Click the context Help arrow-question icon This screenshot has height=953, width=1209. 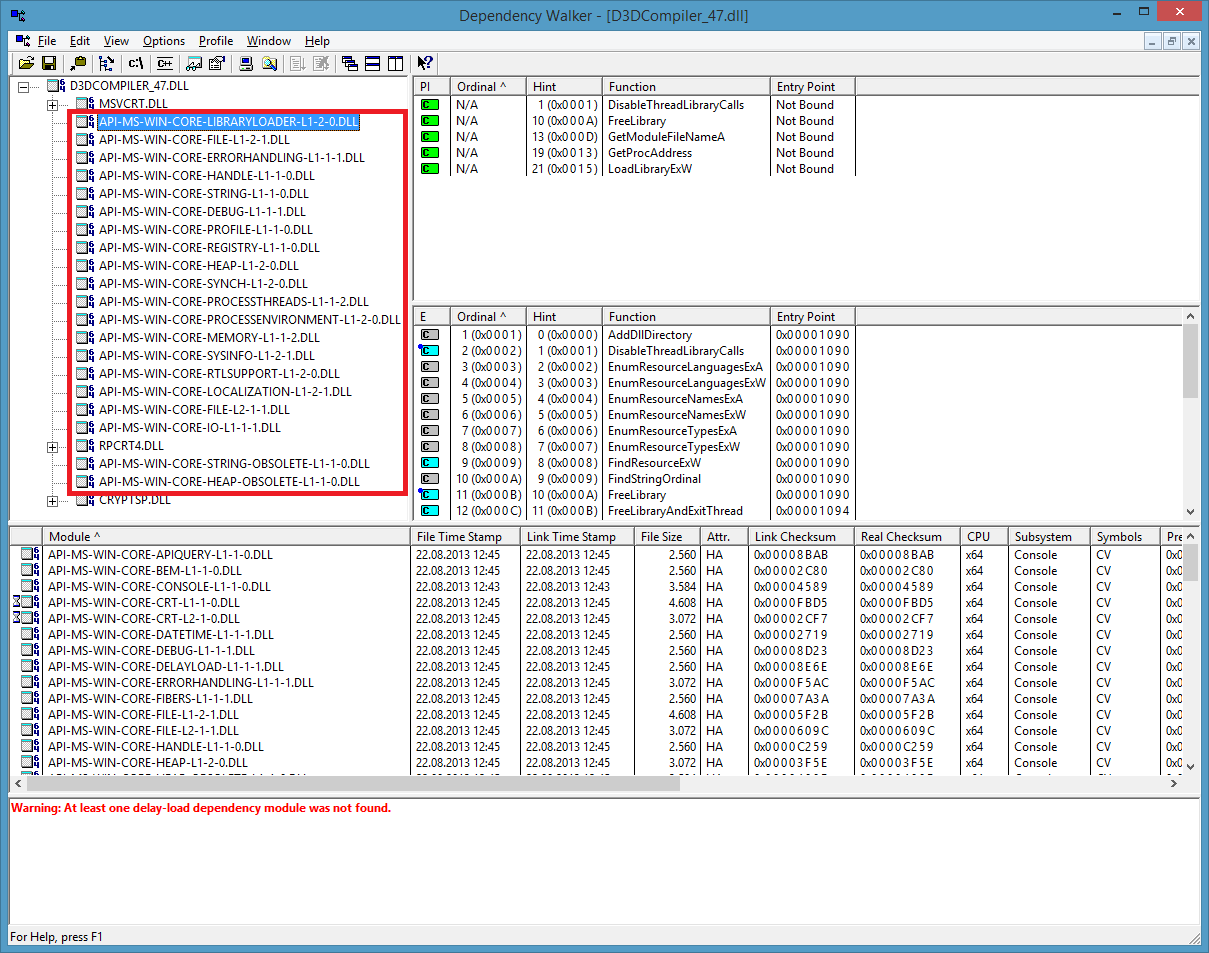[425, 63]
